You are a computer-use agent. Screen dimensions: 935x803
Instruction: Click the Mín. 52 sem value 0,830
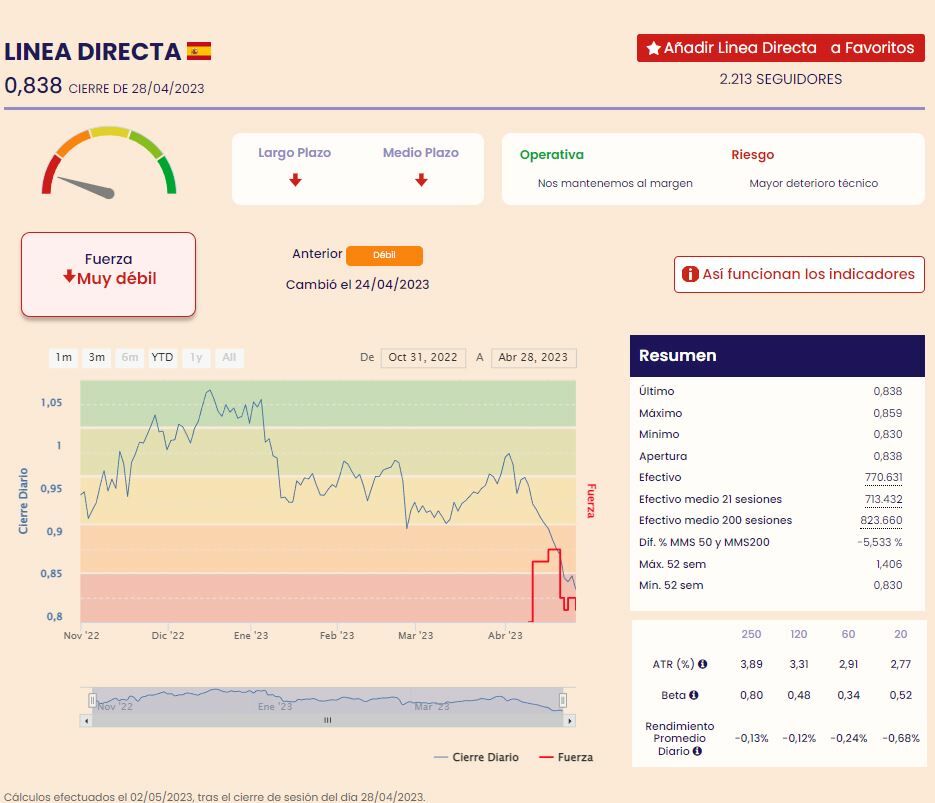(887, 585)
